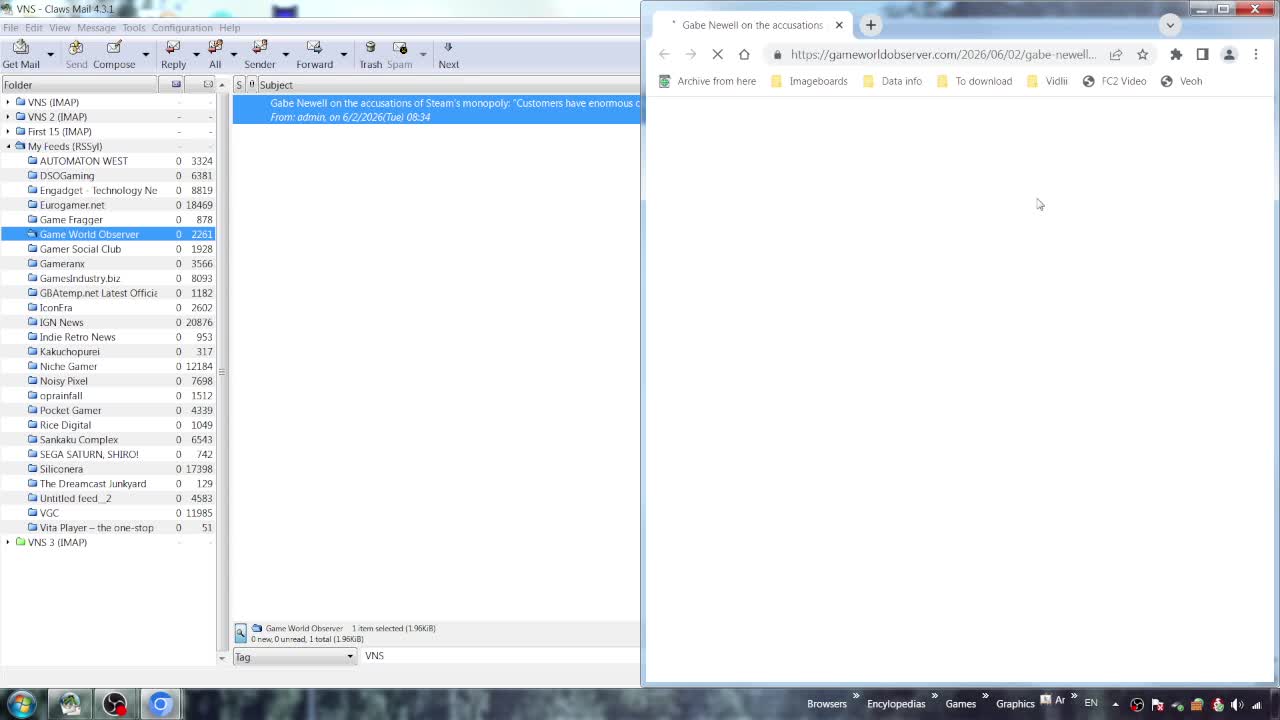The image size is (1280, 720).
Task: Select the Gabe Newell message row
Action: tap(436, 110)
